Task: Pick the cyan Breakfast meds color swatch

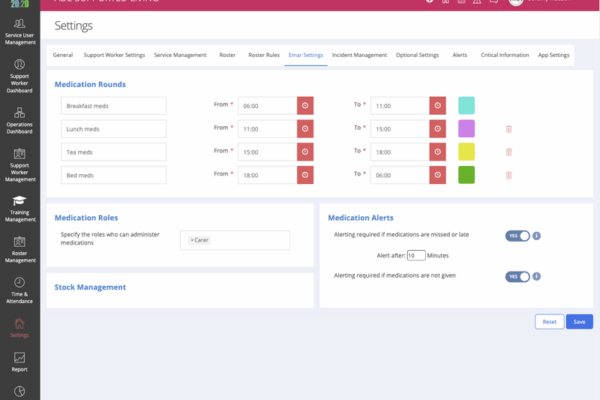Action: (x=466, y=105)
